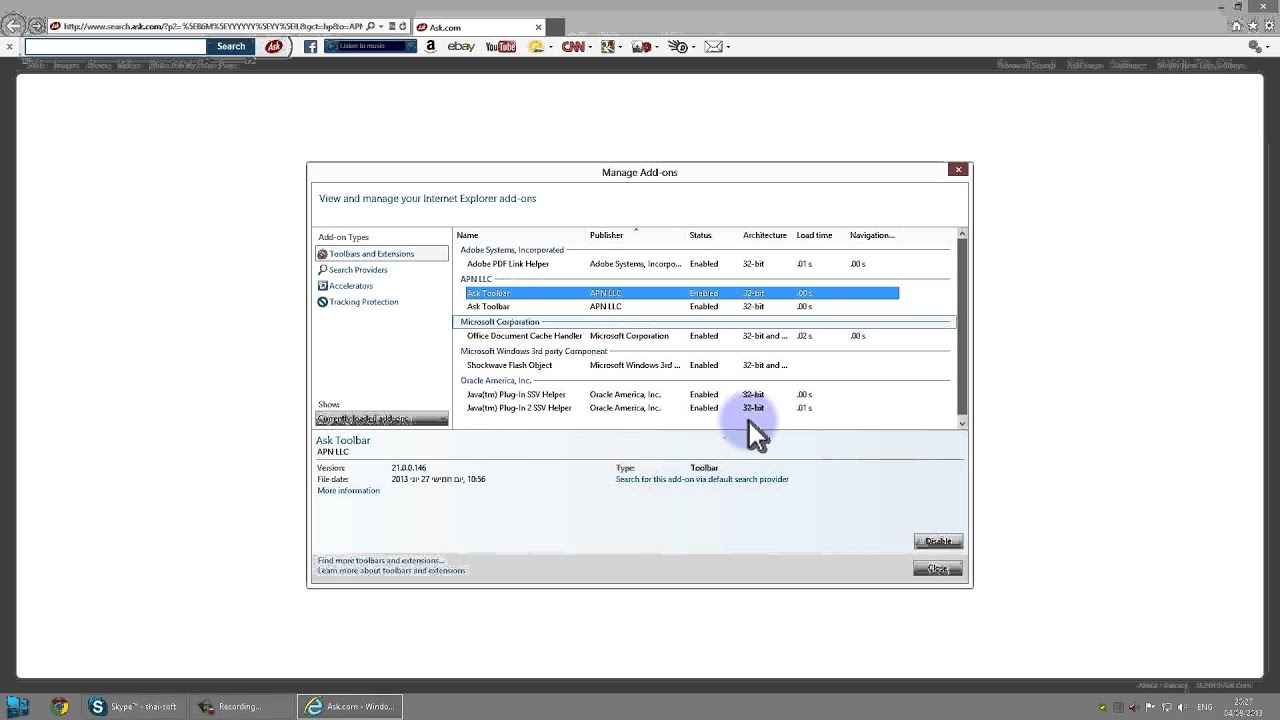Viewport: 1280px width, 720px height.
Task: Click the hand-shaped icon on Ask toolbar
Action: [678, 46]
